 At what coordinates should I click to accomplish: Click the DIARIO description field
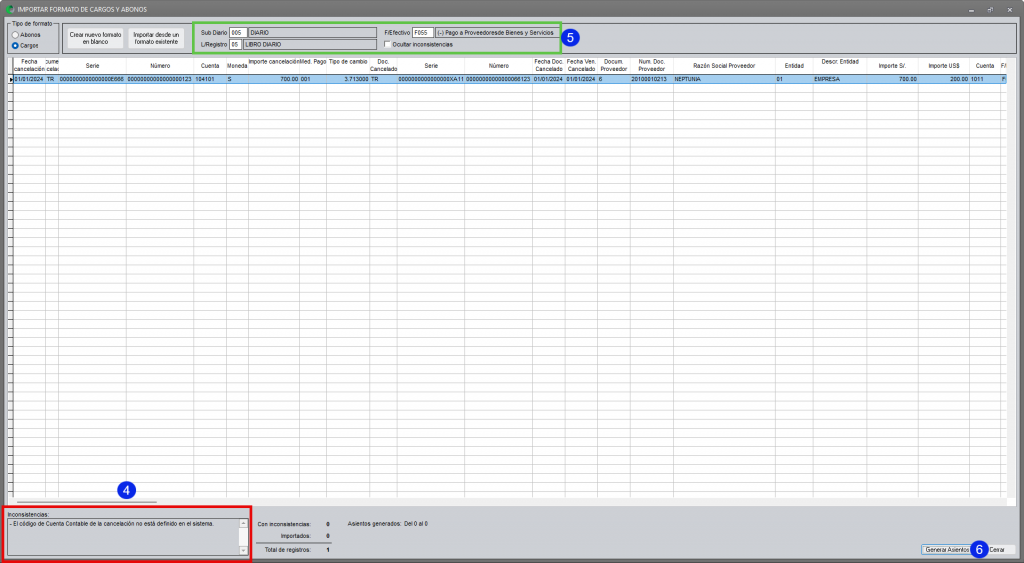[x=312, y=33]
